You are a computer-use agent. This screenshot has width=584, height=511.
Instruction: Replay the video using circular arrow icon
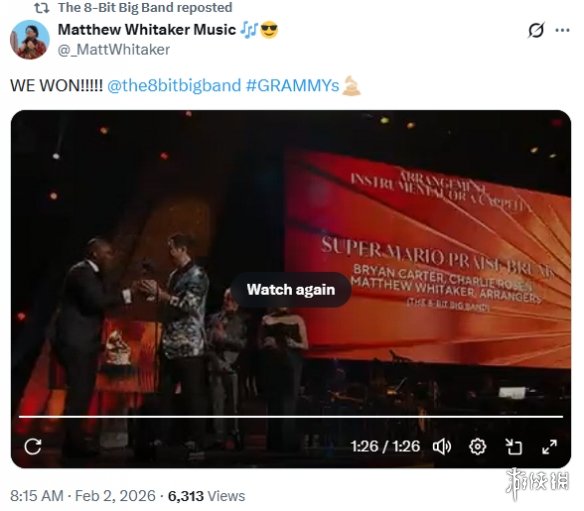coord(33,446)
